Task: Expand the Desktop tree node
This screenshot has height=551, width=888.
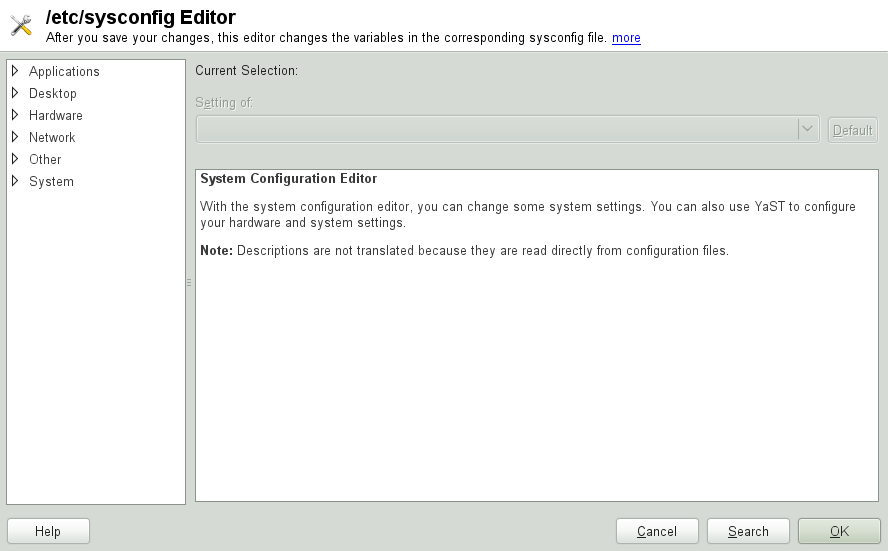Action: pyautogui.click(x=15, y=93)
